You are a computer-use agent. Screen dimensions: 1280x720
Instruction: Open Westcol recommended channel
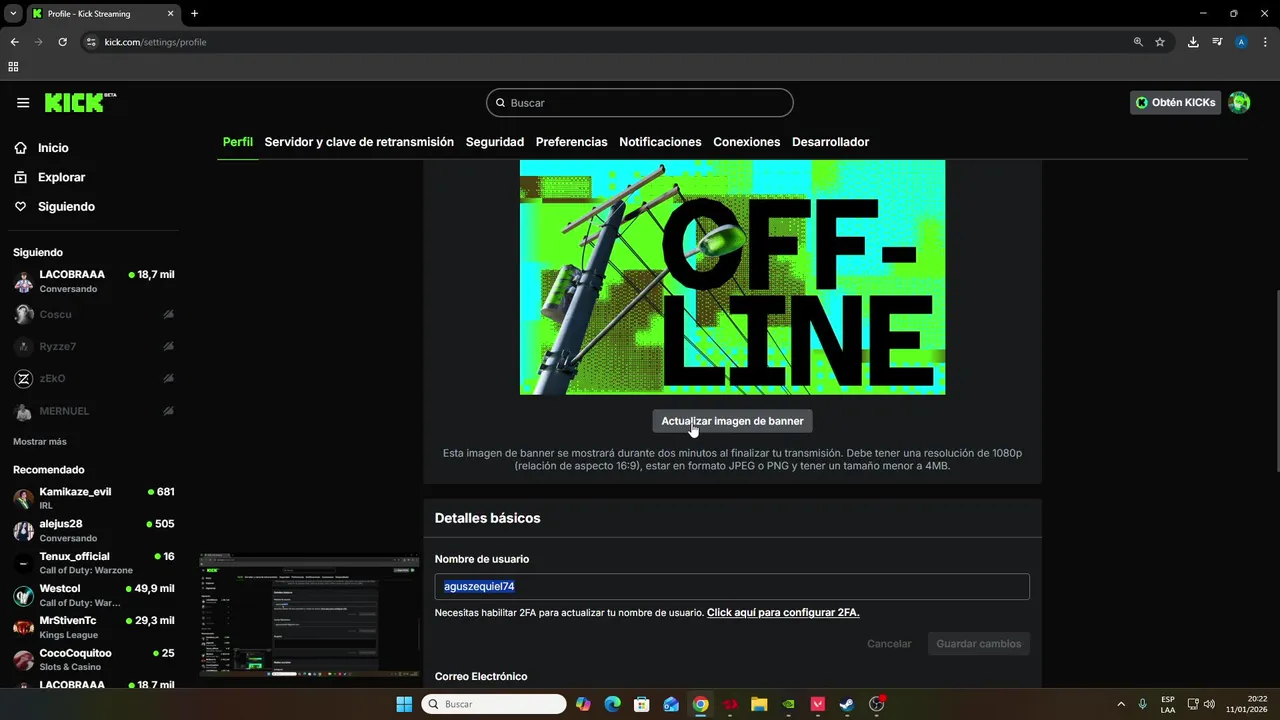pos(94,595)
